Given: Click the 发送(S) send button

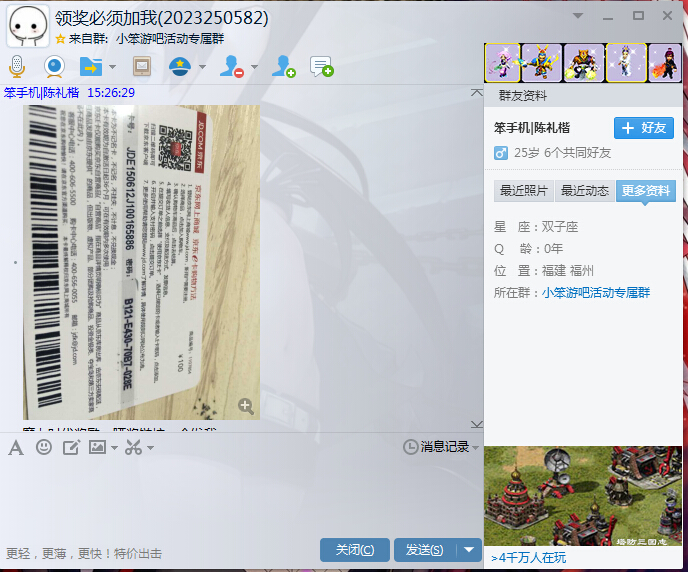Looking at the screenshot, I should coord(424,550).
